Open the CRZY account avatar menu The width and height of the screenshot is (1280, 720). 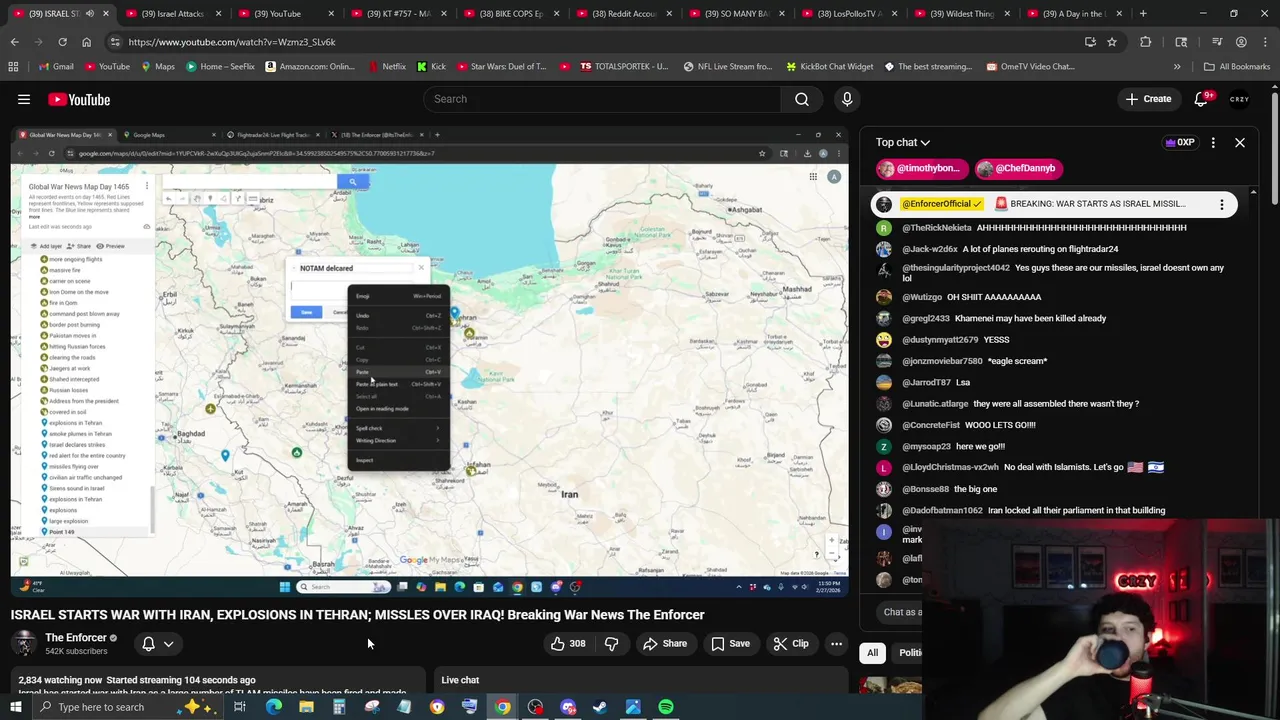pos(1240,99)
